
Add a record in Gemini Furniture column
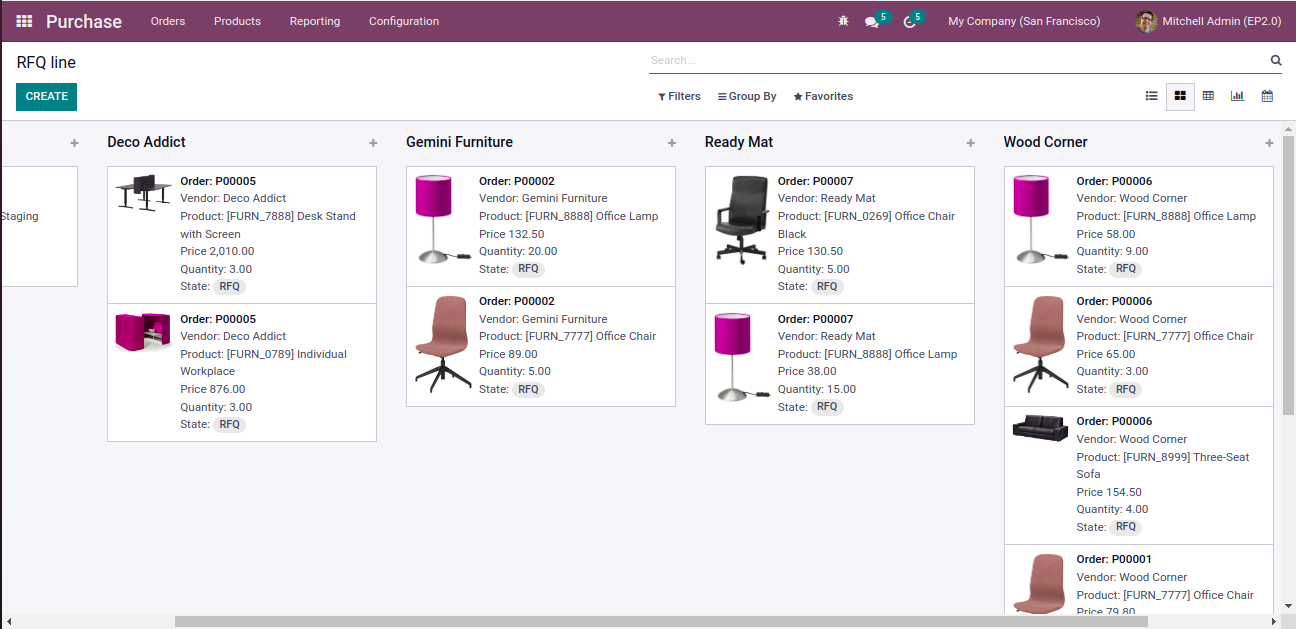pos(672,143)
